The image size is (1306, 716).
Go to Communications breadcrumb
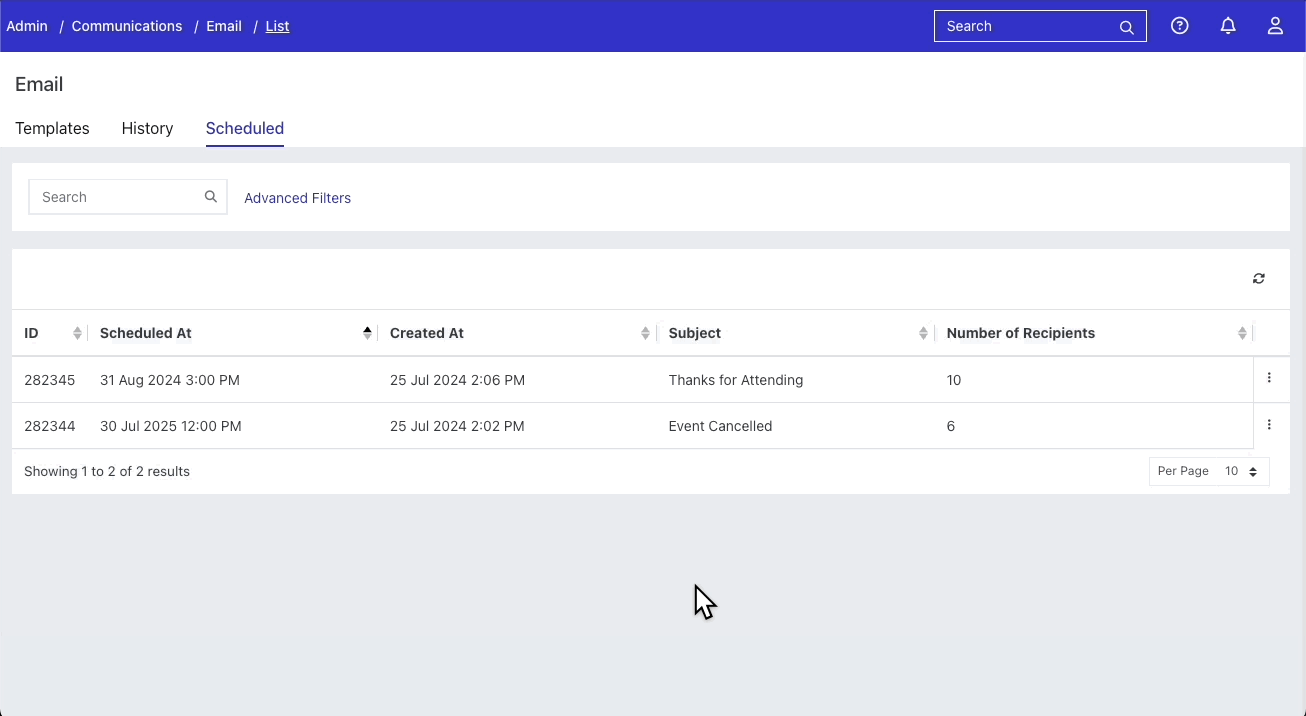pyautogui.click(x=127, y=26)
